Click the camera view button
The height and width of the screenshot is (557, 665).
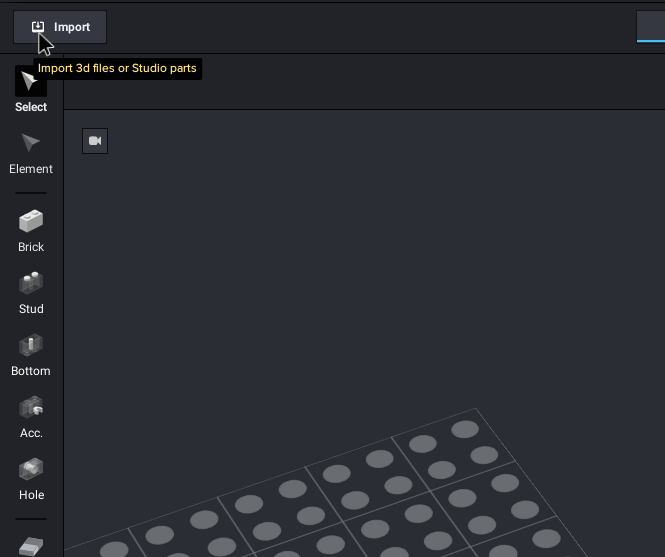coord(95,141)
